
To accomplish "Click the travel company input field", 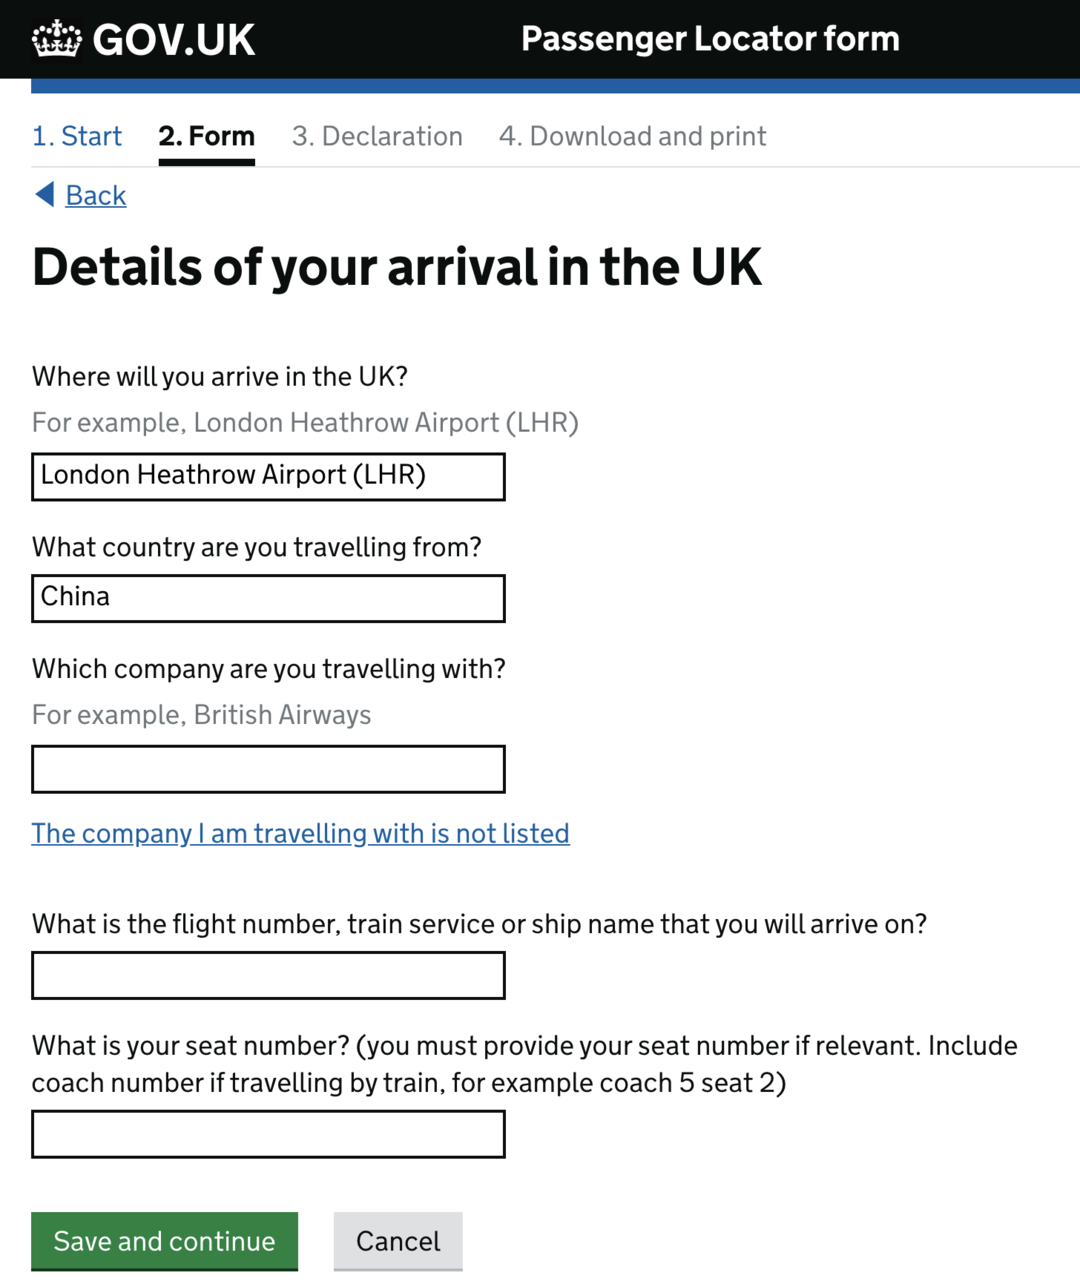I will (268, 769).
